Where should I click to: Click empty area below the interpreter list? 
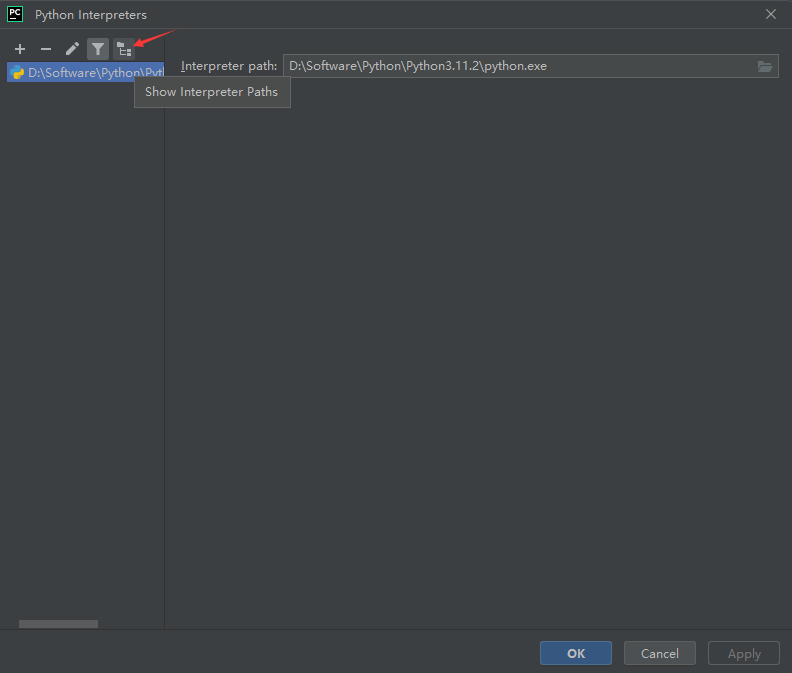pos(82,350)
